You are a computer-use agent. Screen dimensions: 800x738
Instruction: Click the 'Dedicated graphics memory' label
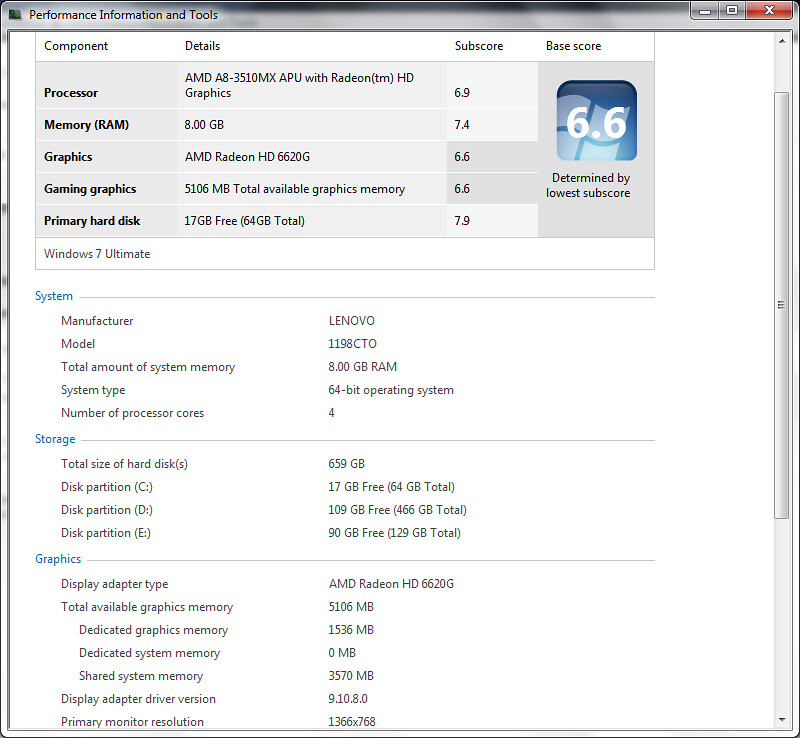tap(153, 630)
